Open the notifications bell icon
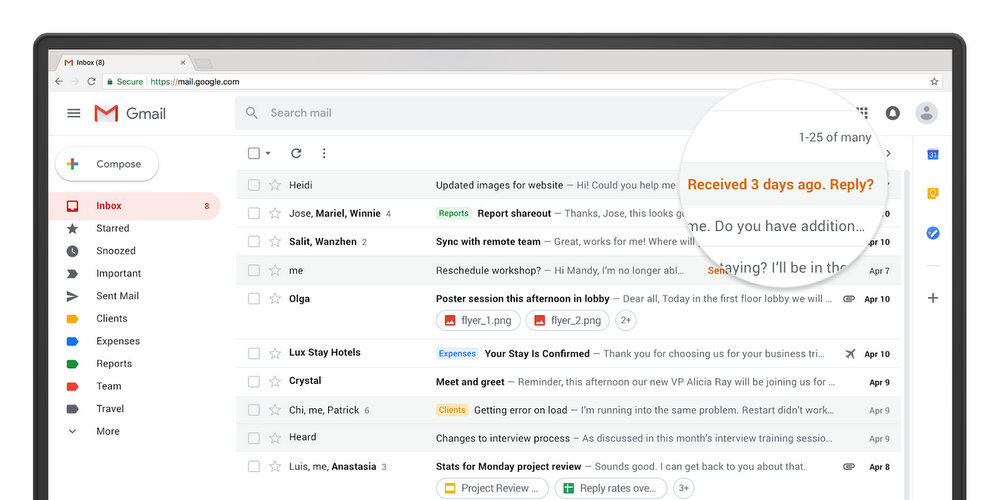 click(x=892, y=113)
